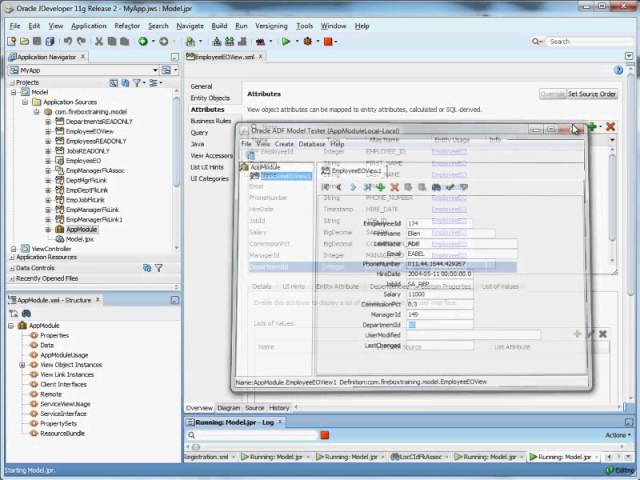This screenshot has width=640, height=480.
Task: Click binoculars Find icon in Model Tester
Action: [436, 187]
